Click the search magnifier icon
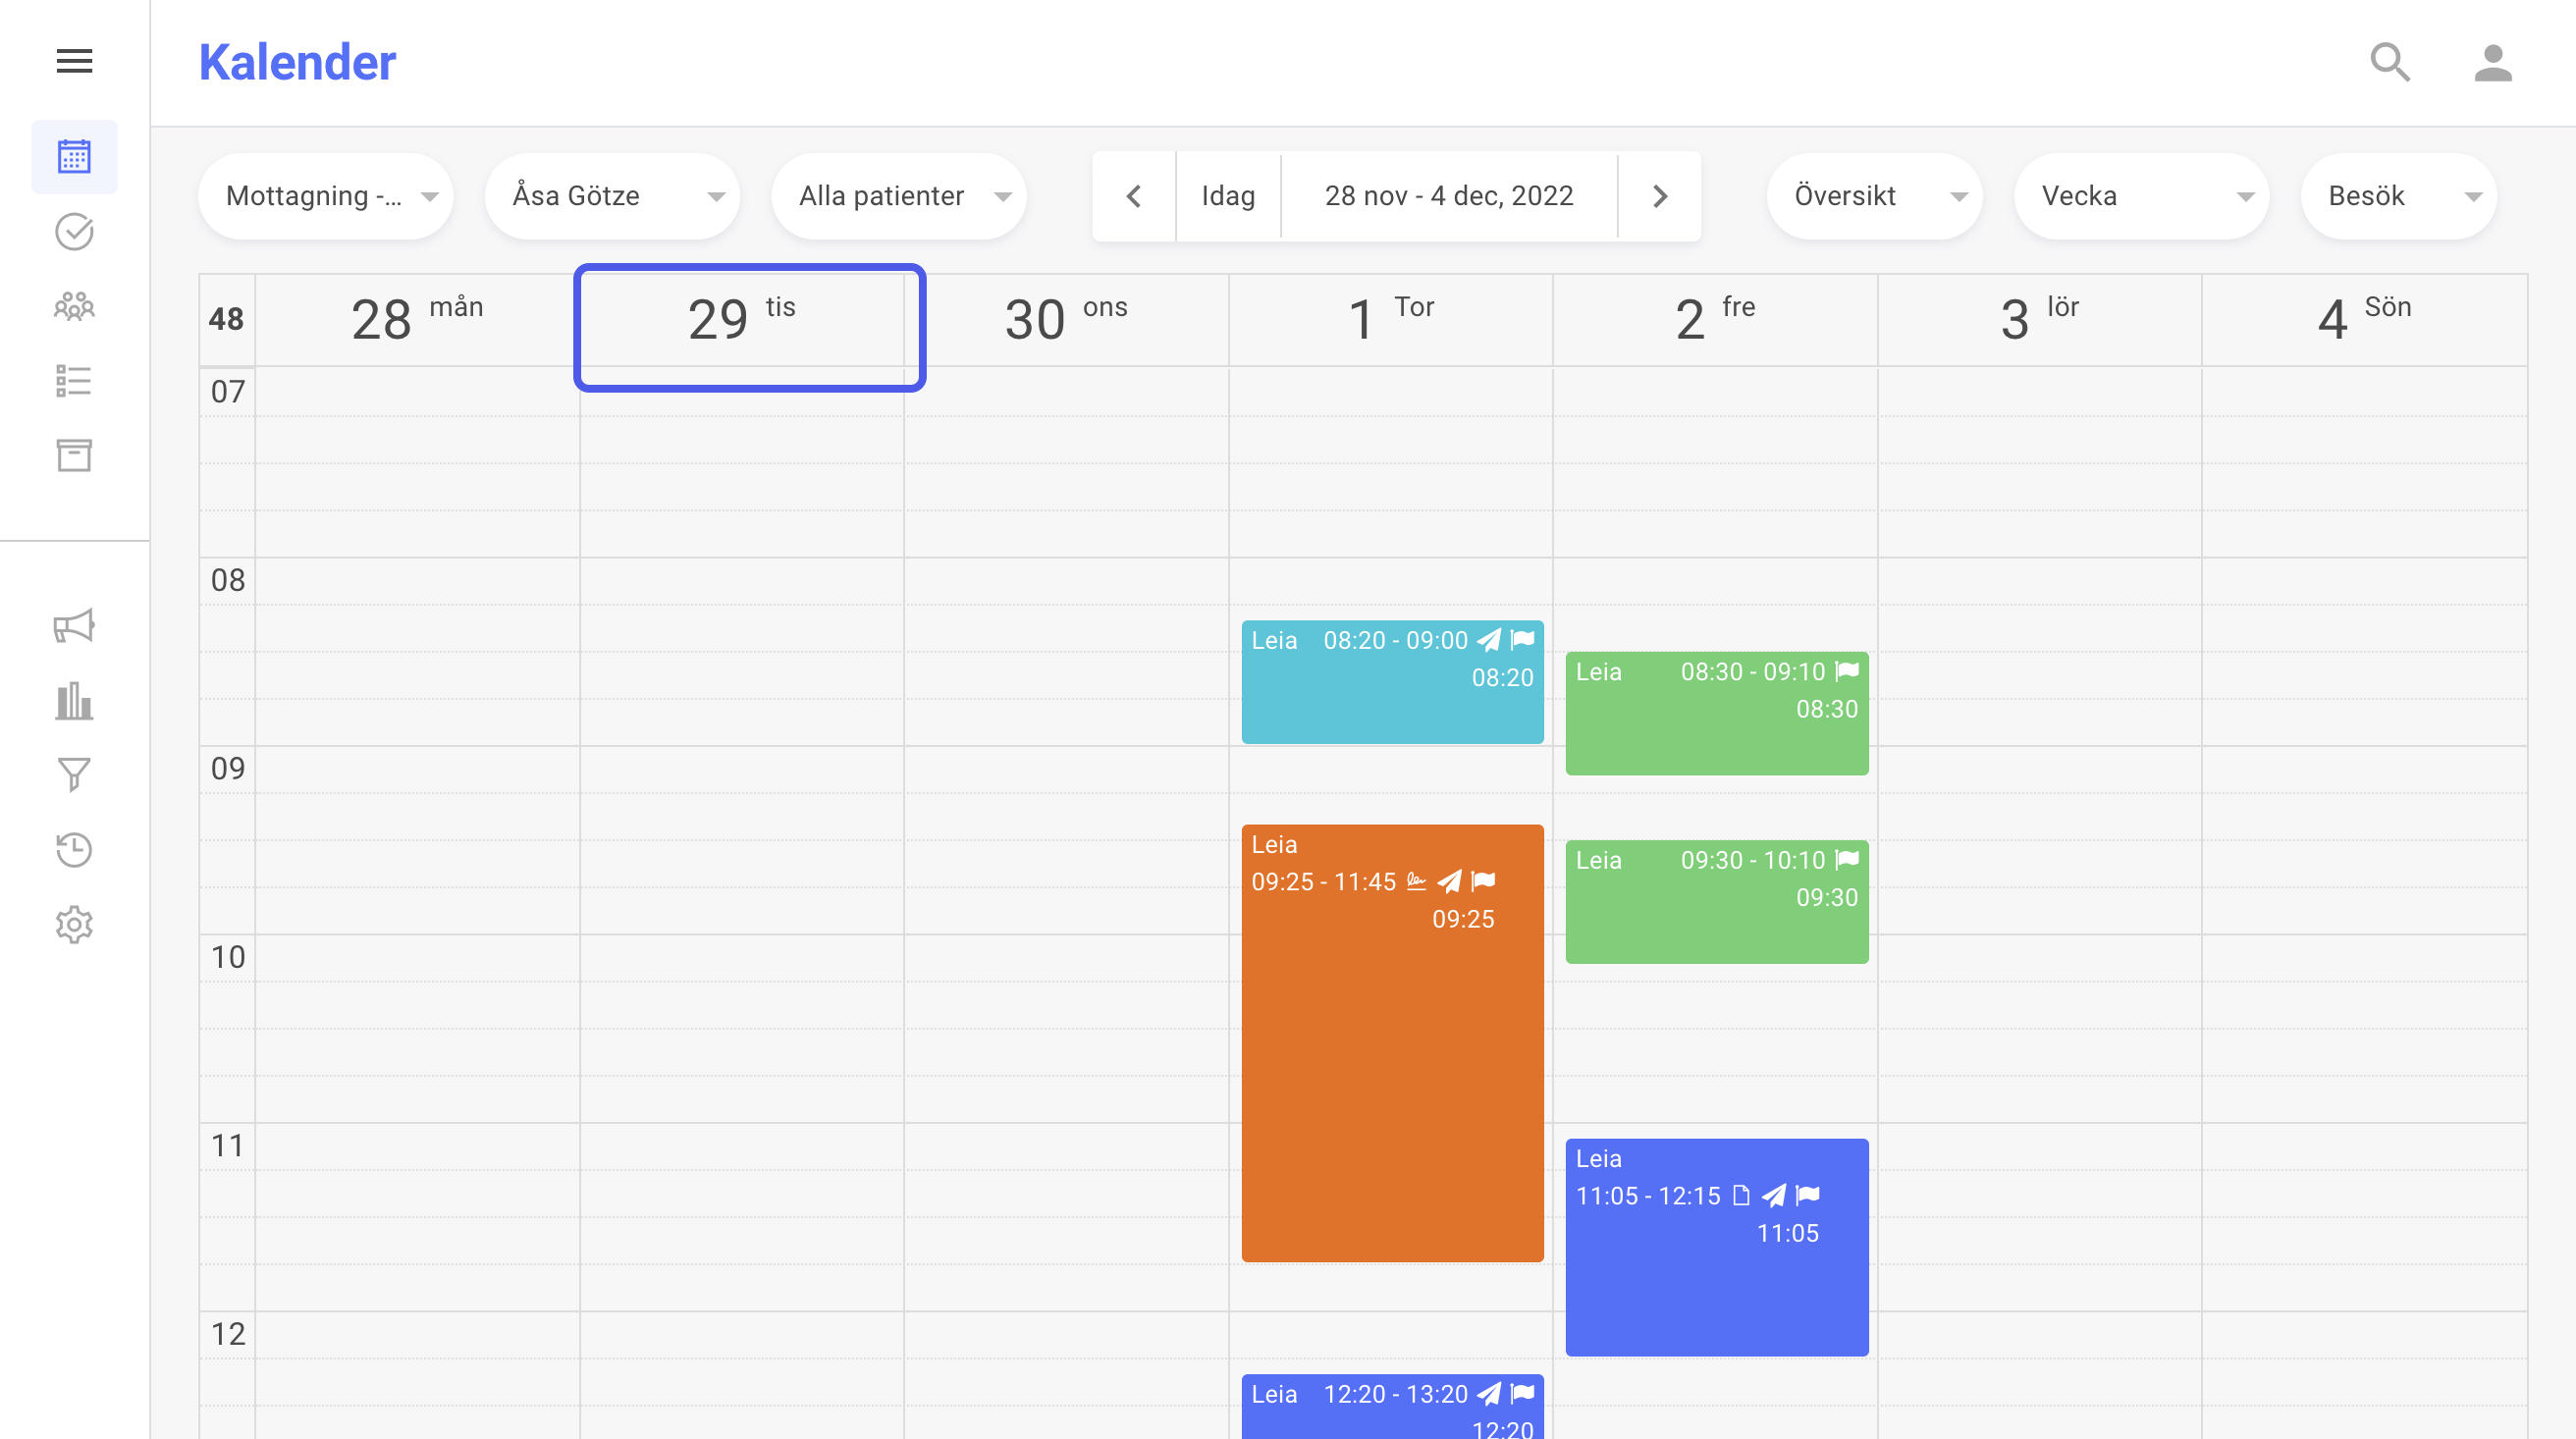 (2390, 62)
